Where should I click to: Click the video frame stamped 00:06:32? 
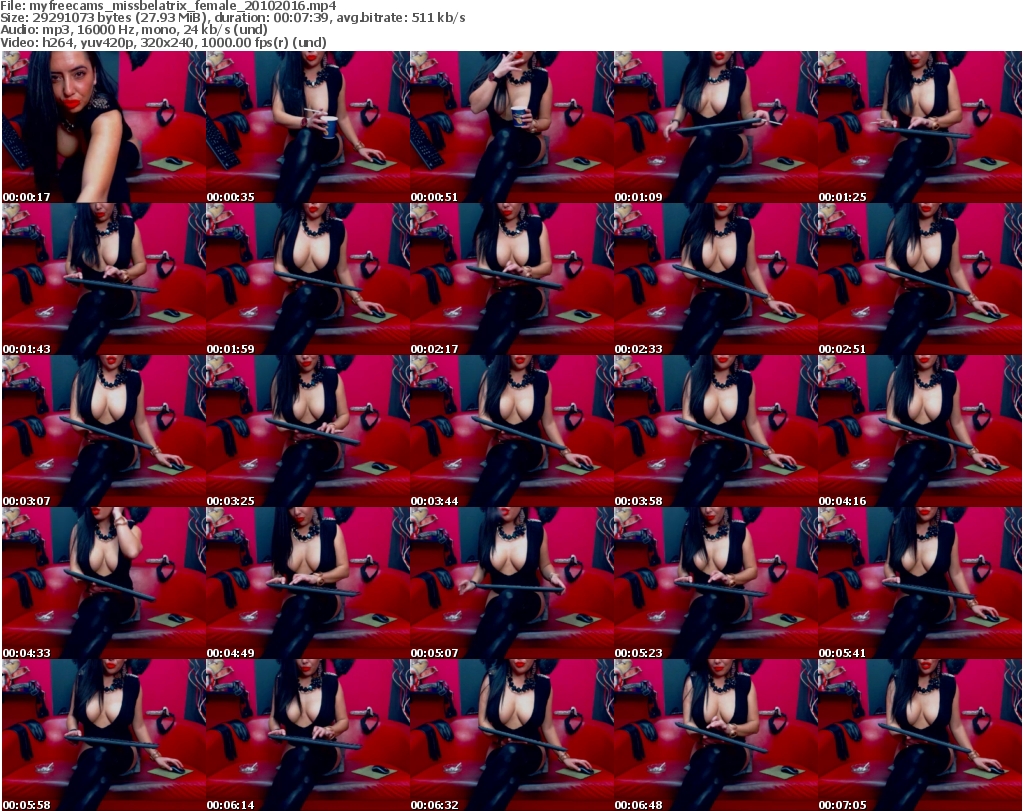pos(511,735)
